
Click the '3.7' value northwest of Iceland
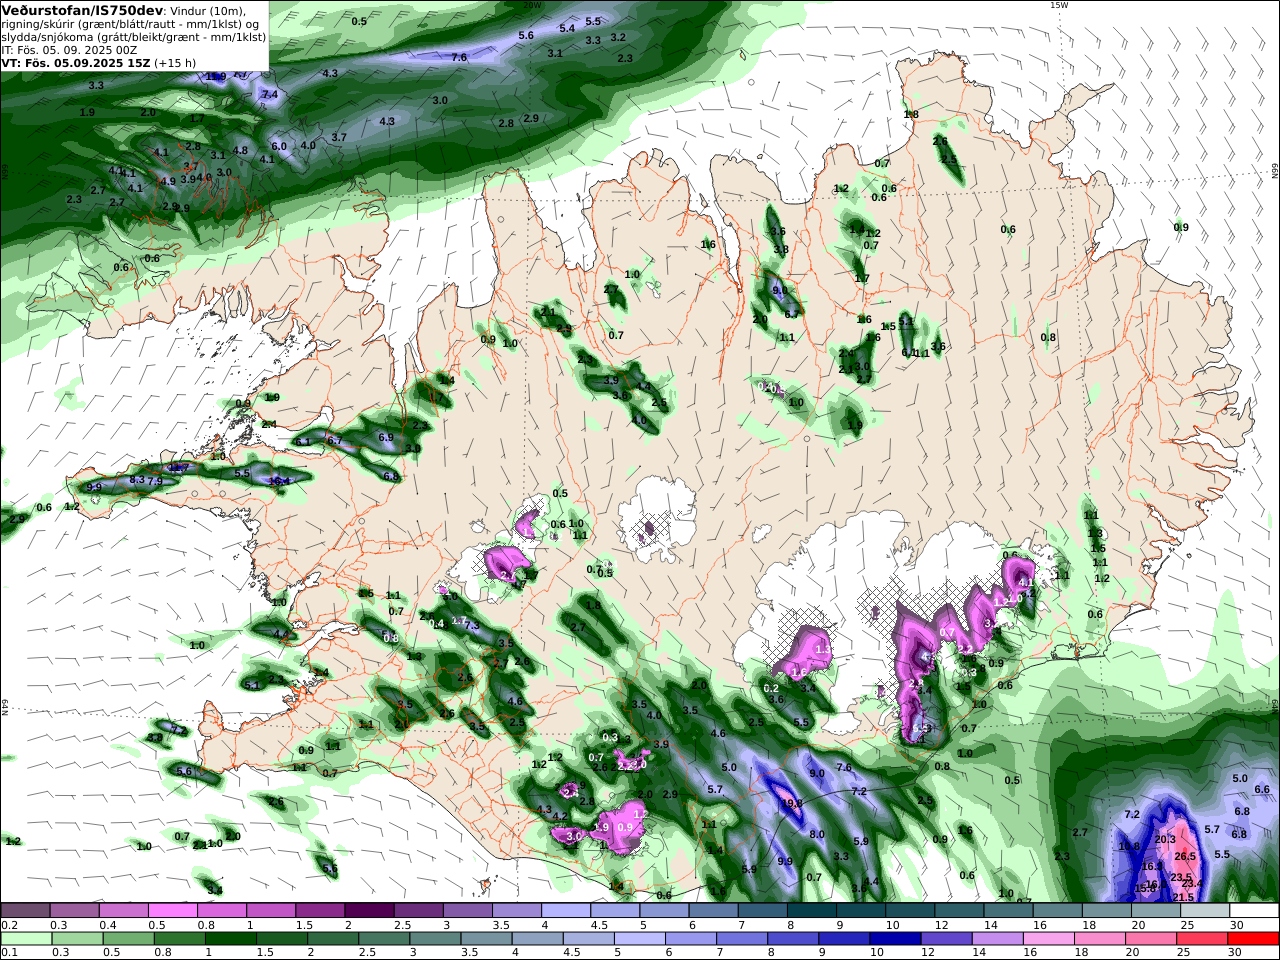(x=339, y=137)
